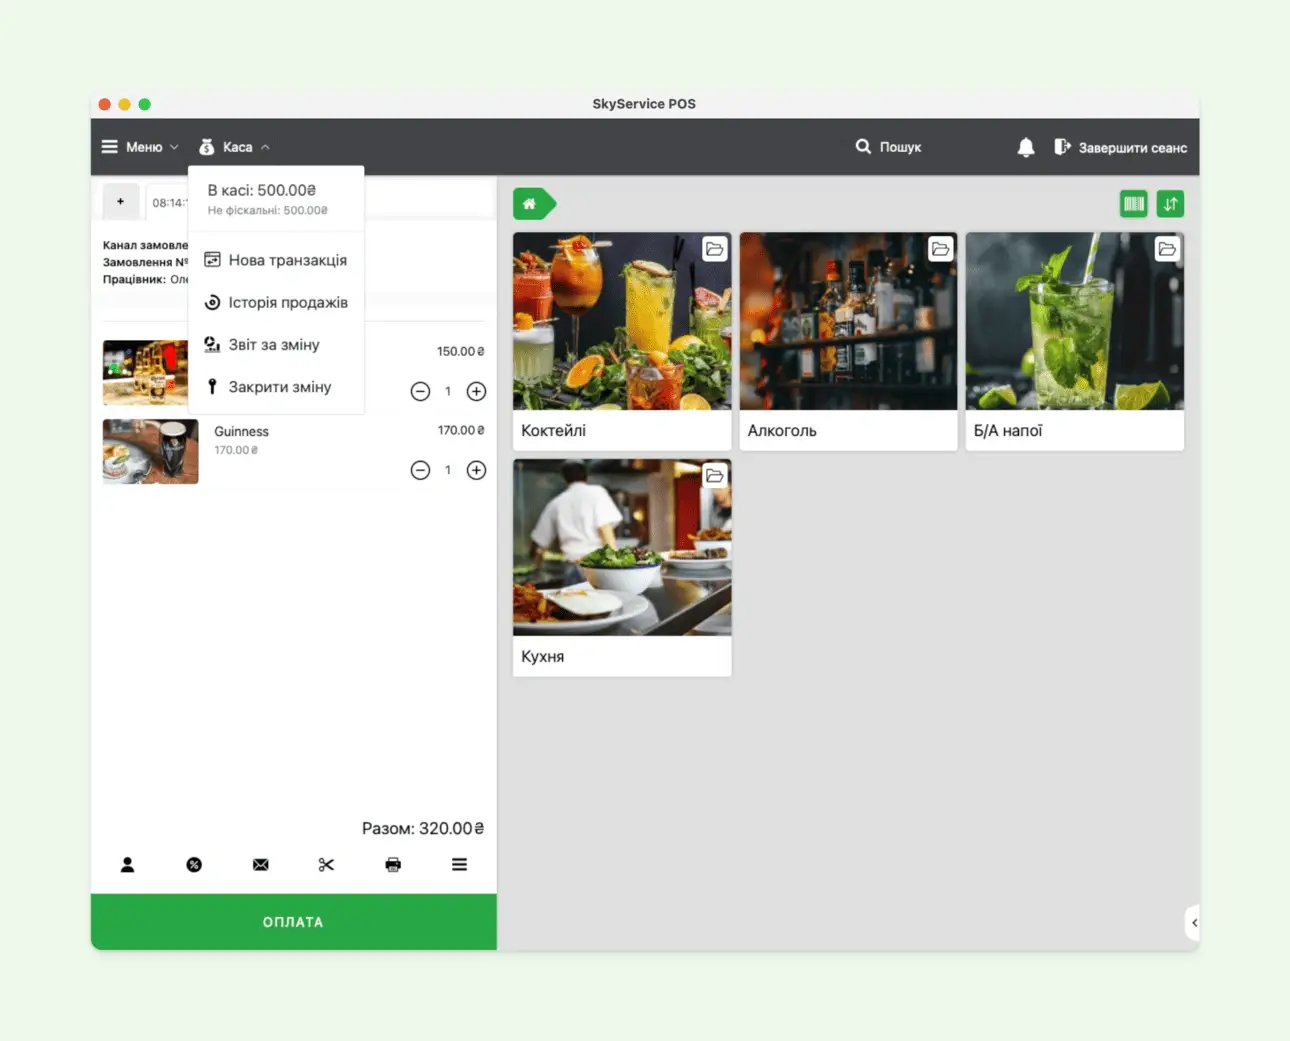This screenshot has height=1041, width=1290.
Task: Collapse the Каса dropdown menu
Action: pos(235,147)
